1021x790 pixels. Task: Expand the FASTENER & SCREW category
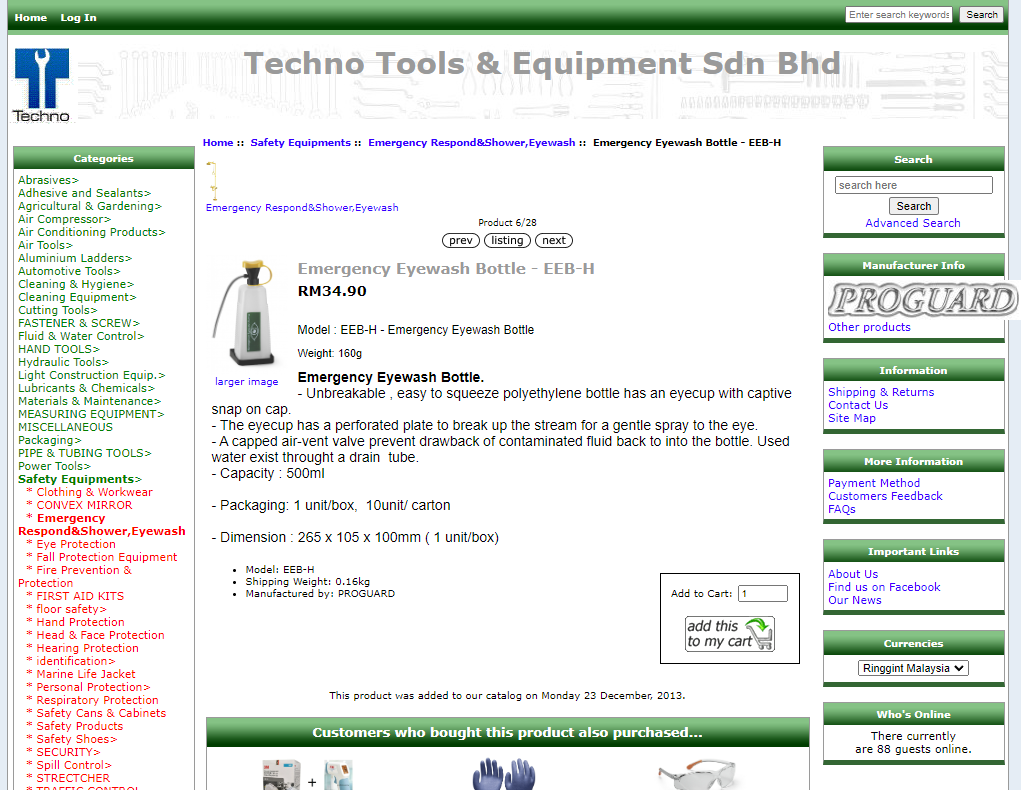tap(78, 323)
